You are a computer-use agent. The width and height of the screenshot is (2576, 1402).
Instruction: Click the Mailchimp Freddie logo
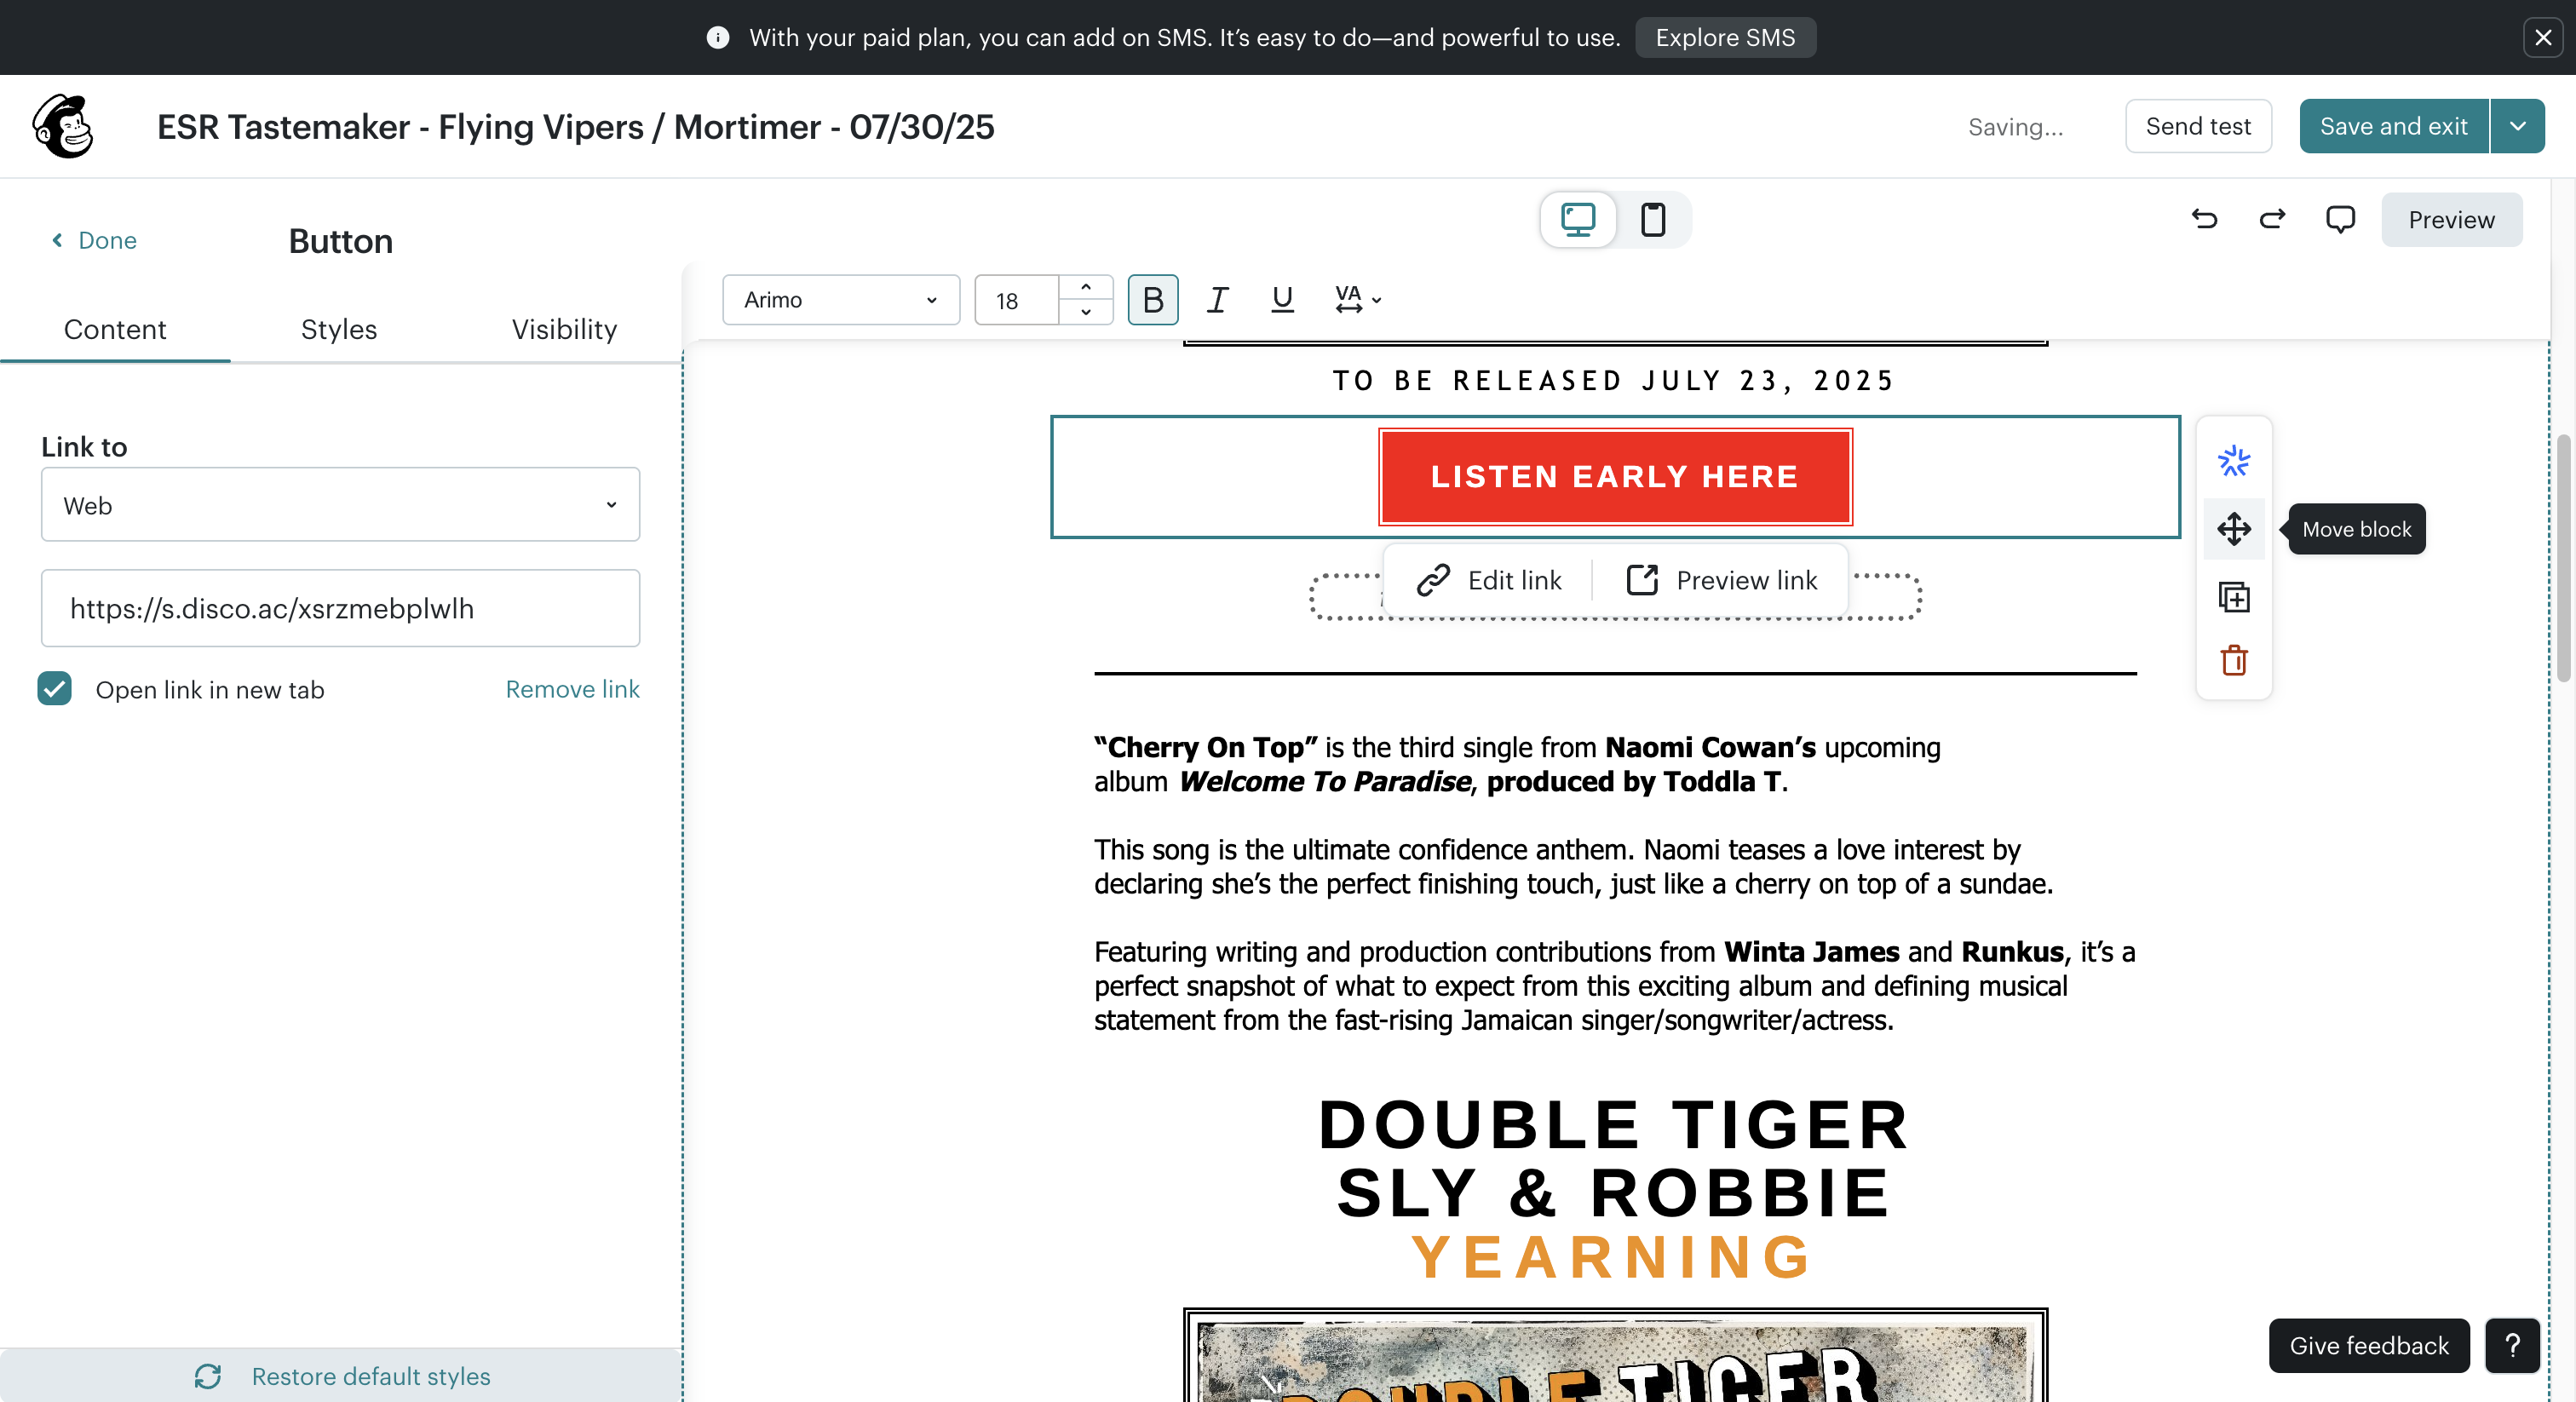63,126
